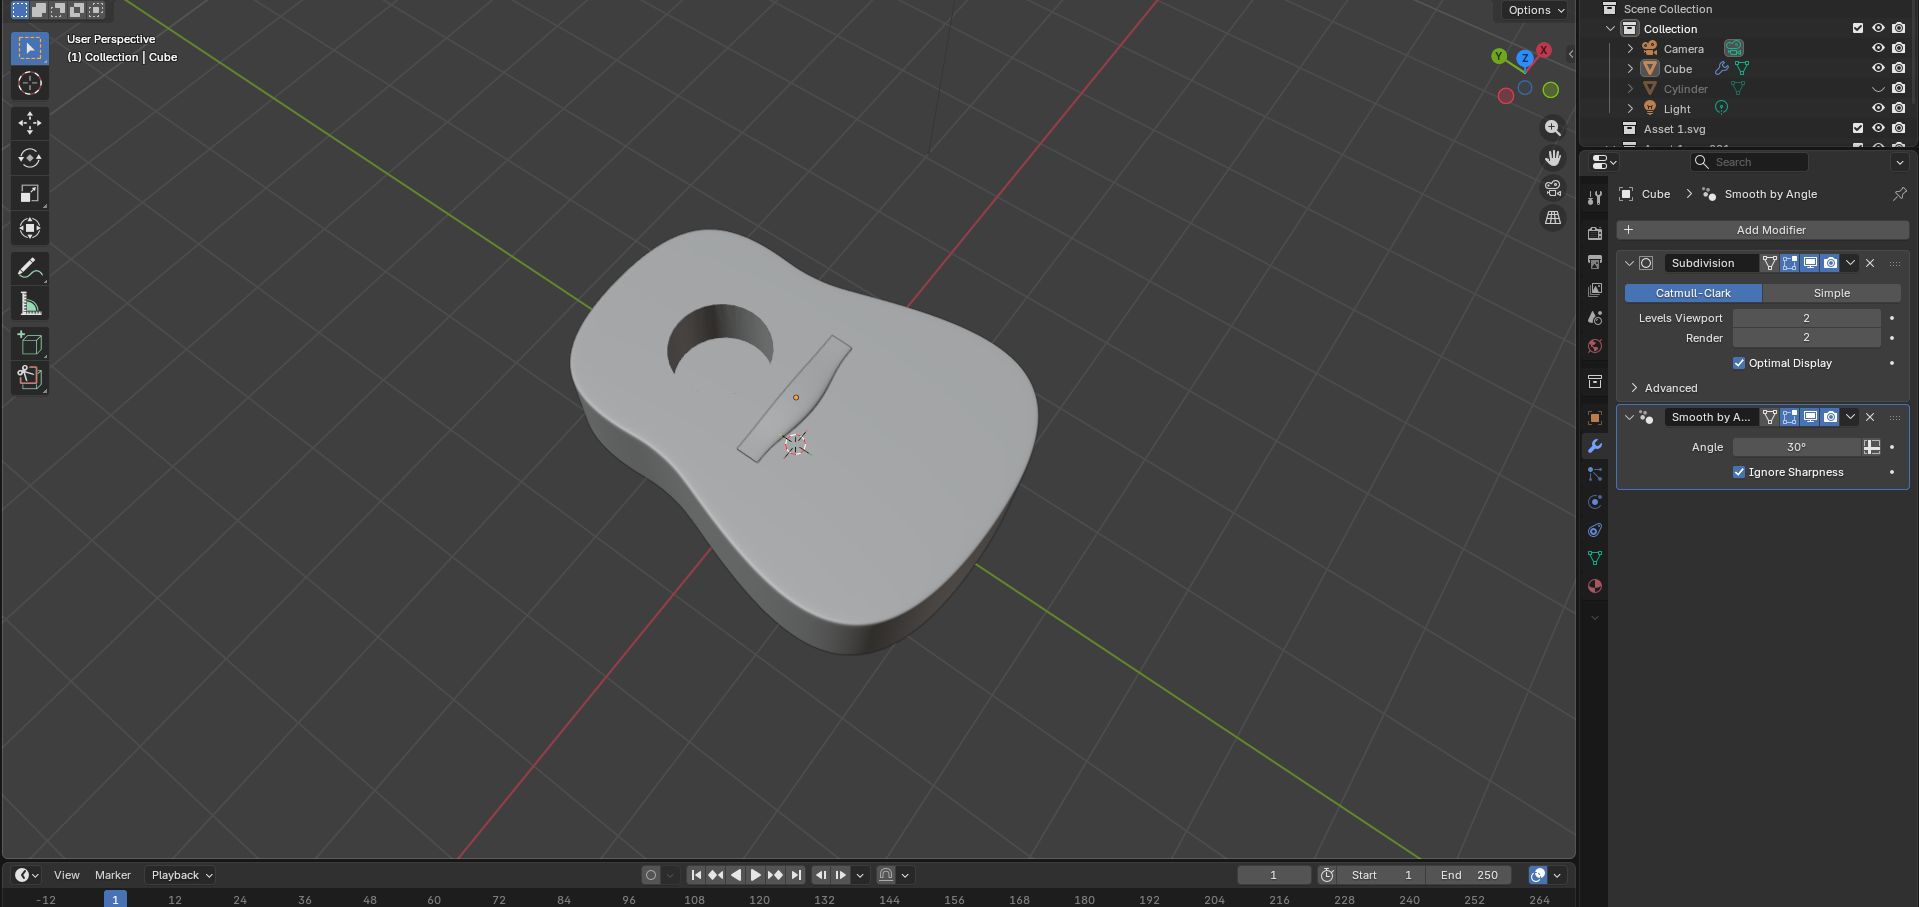Toggle the camera view icon
Image resolution: width=1919 pixels, height=907 pixels.
[x=1553, y=188]
